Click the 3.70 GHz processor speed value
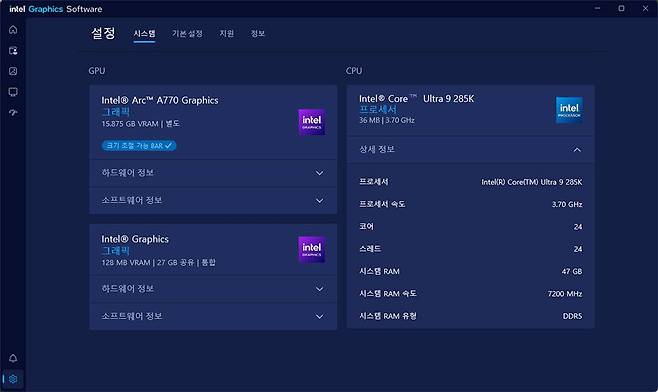This screenshot has height=392, width=658. click(567, 204)
